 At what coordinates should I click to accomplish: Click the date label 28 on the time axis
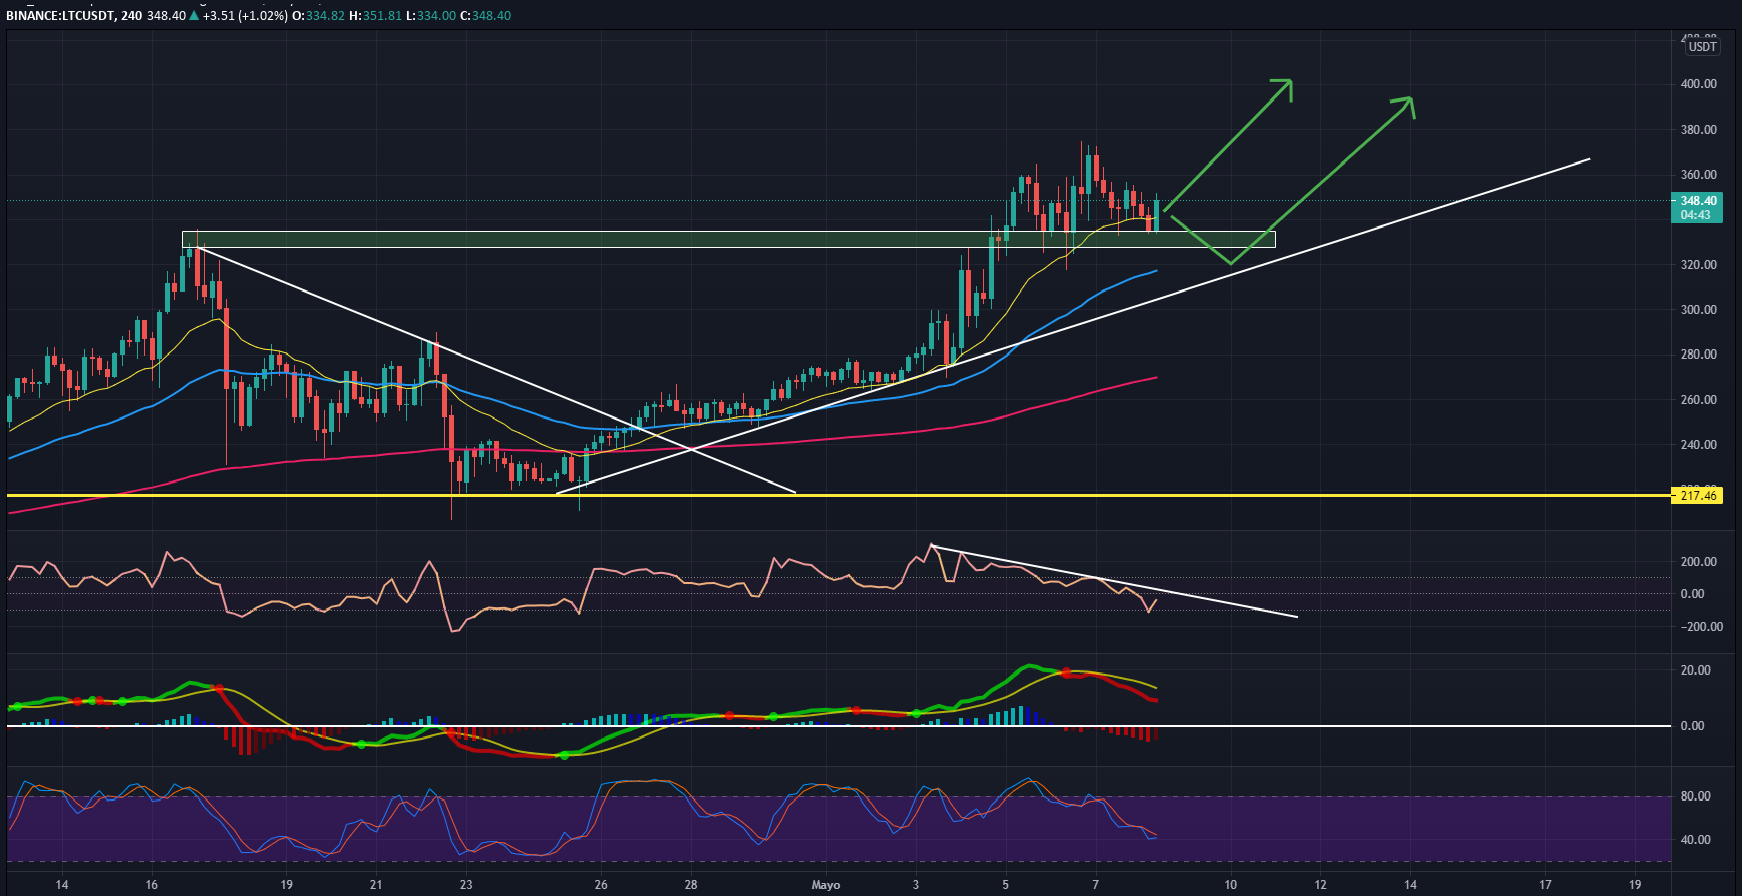coord(691,885)
